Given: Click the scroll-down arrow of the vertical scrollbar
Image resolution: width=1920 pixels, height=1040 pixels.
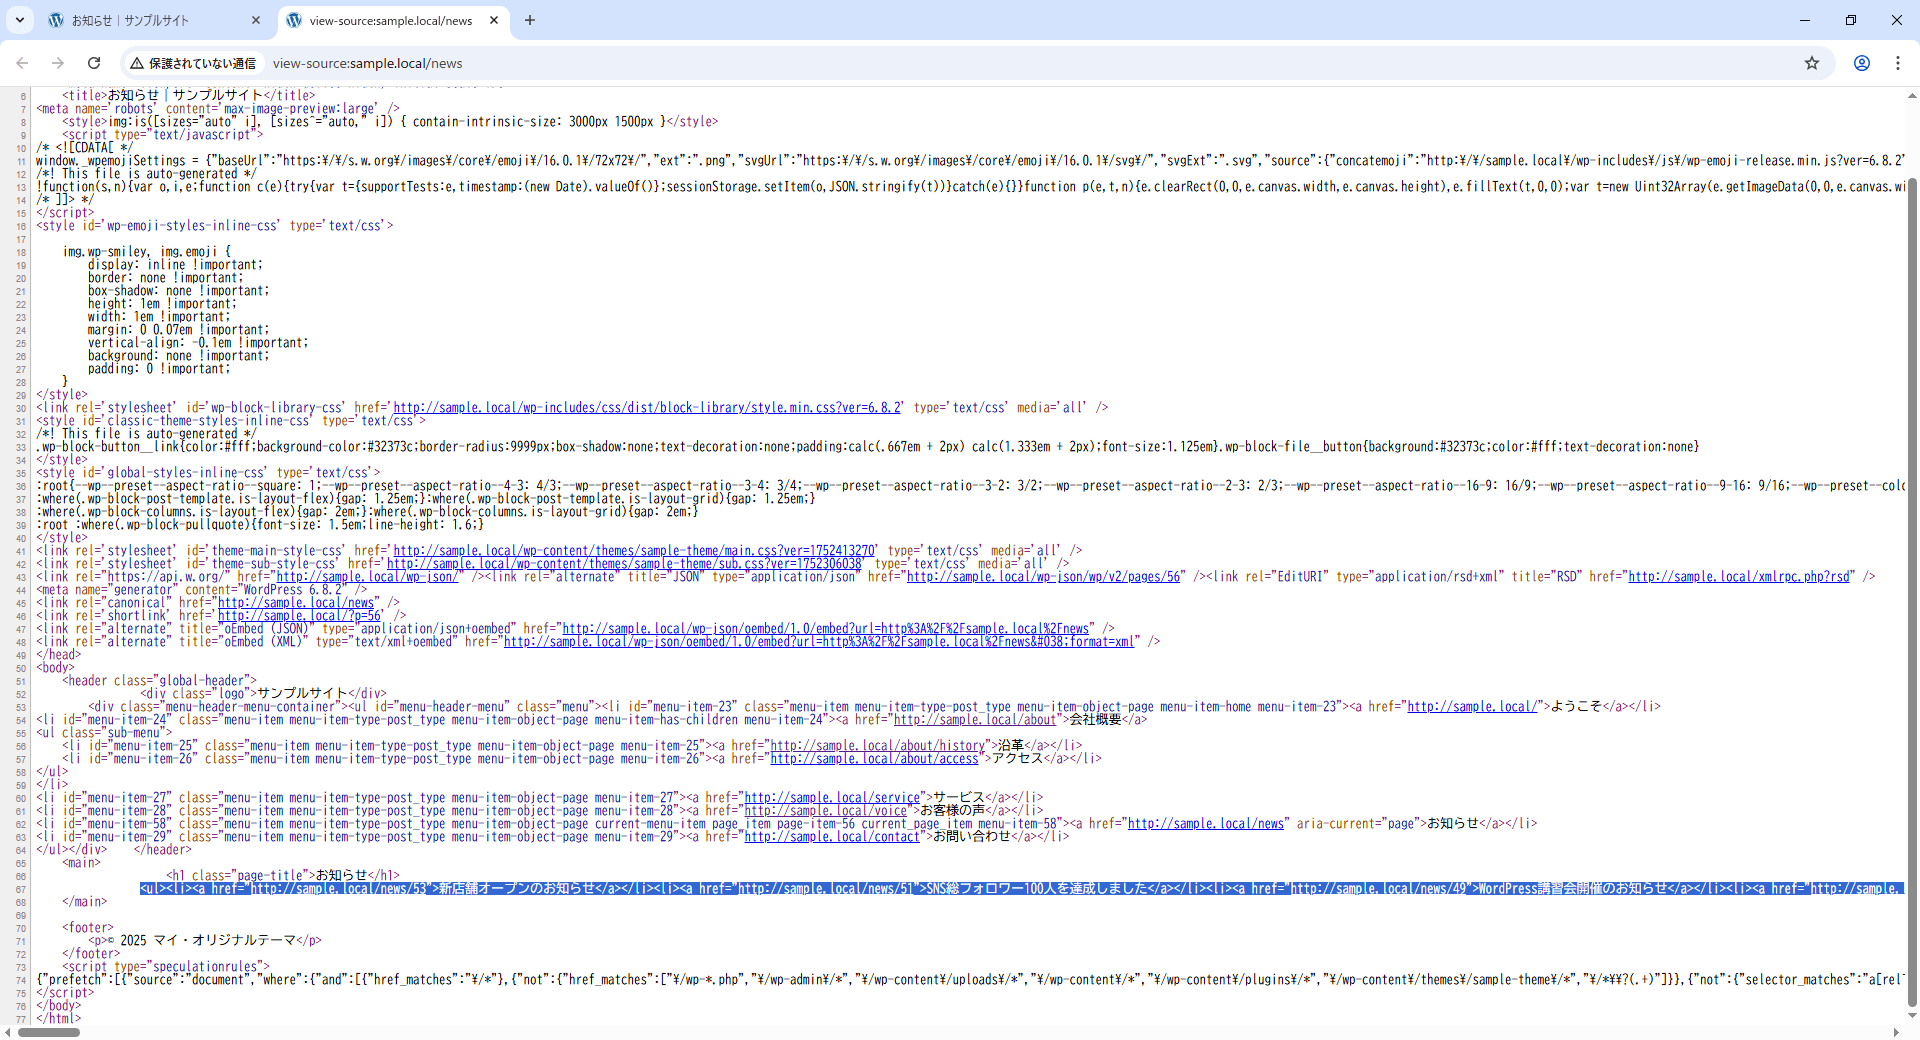Looking at the screenshot, I should [1912, 1016].
